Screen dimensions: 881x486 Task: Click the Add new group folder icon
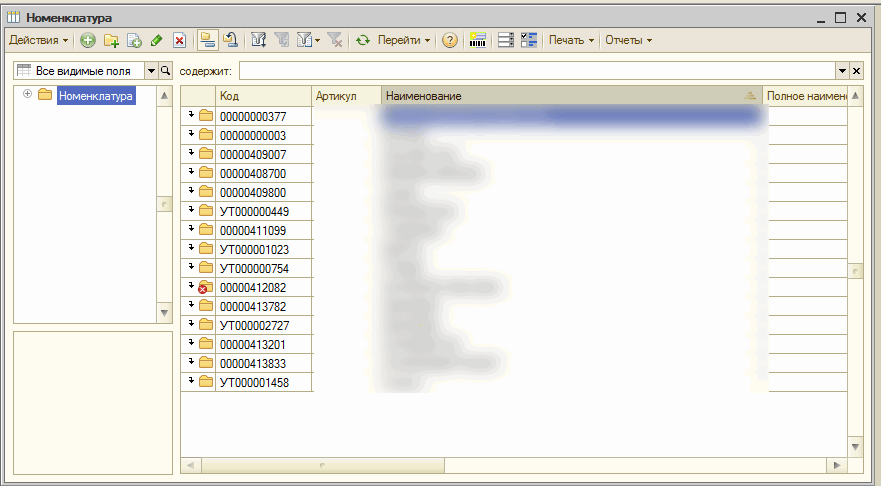pyautogui.click(x=111, y=41)
